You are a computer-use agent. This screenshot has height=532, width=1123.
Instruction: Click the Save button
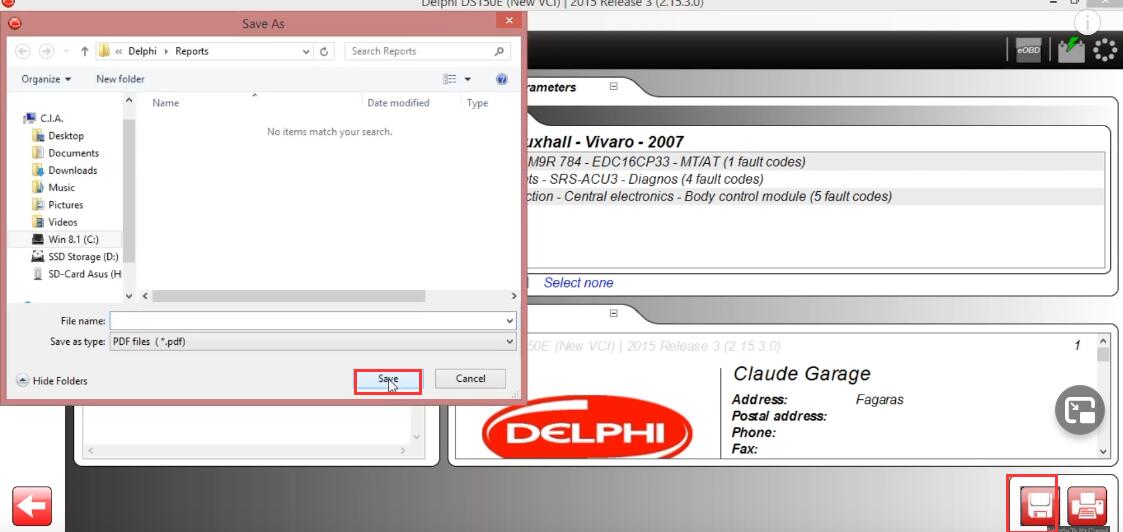pyautogui.click(x=387, y=379)
